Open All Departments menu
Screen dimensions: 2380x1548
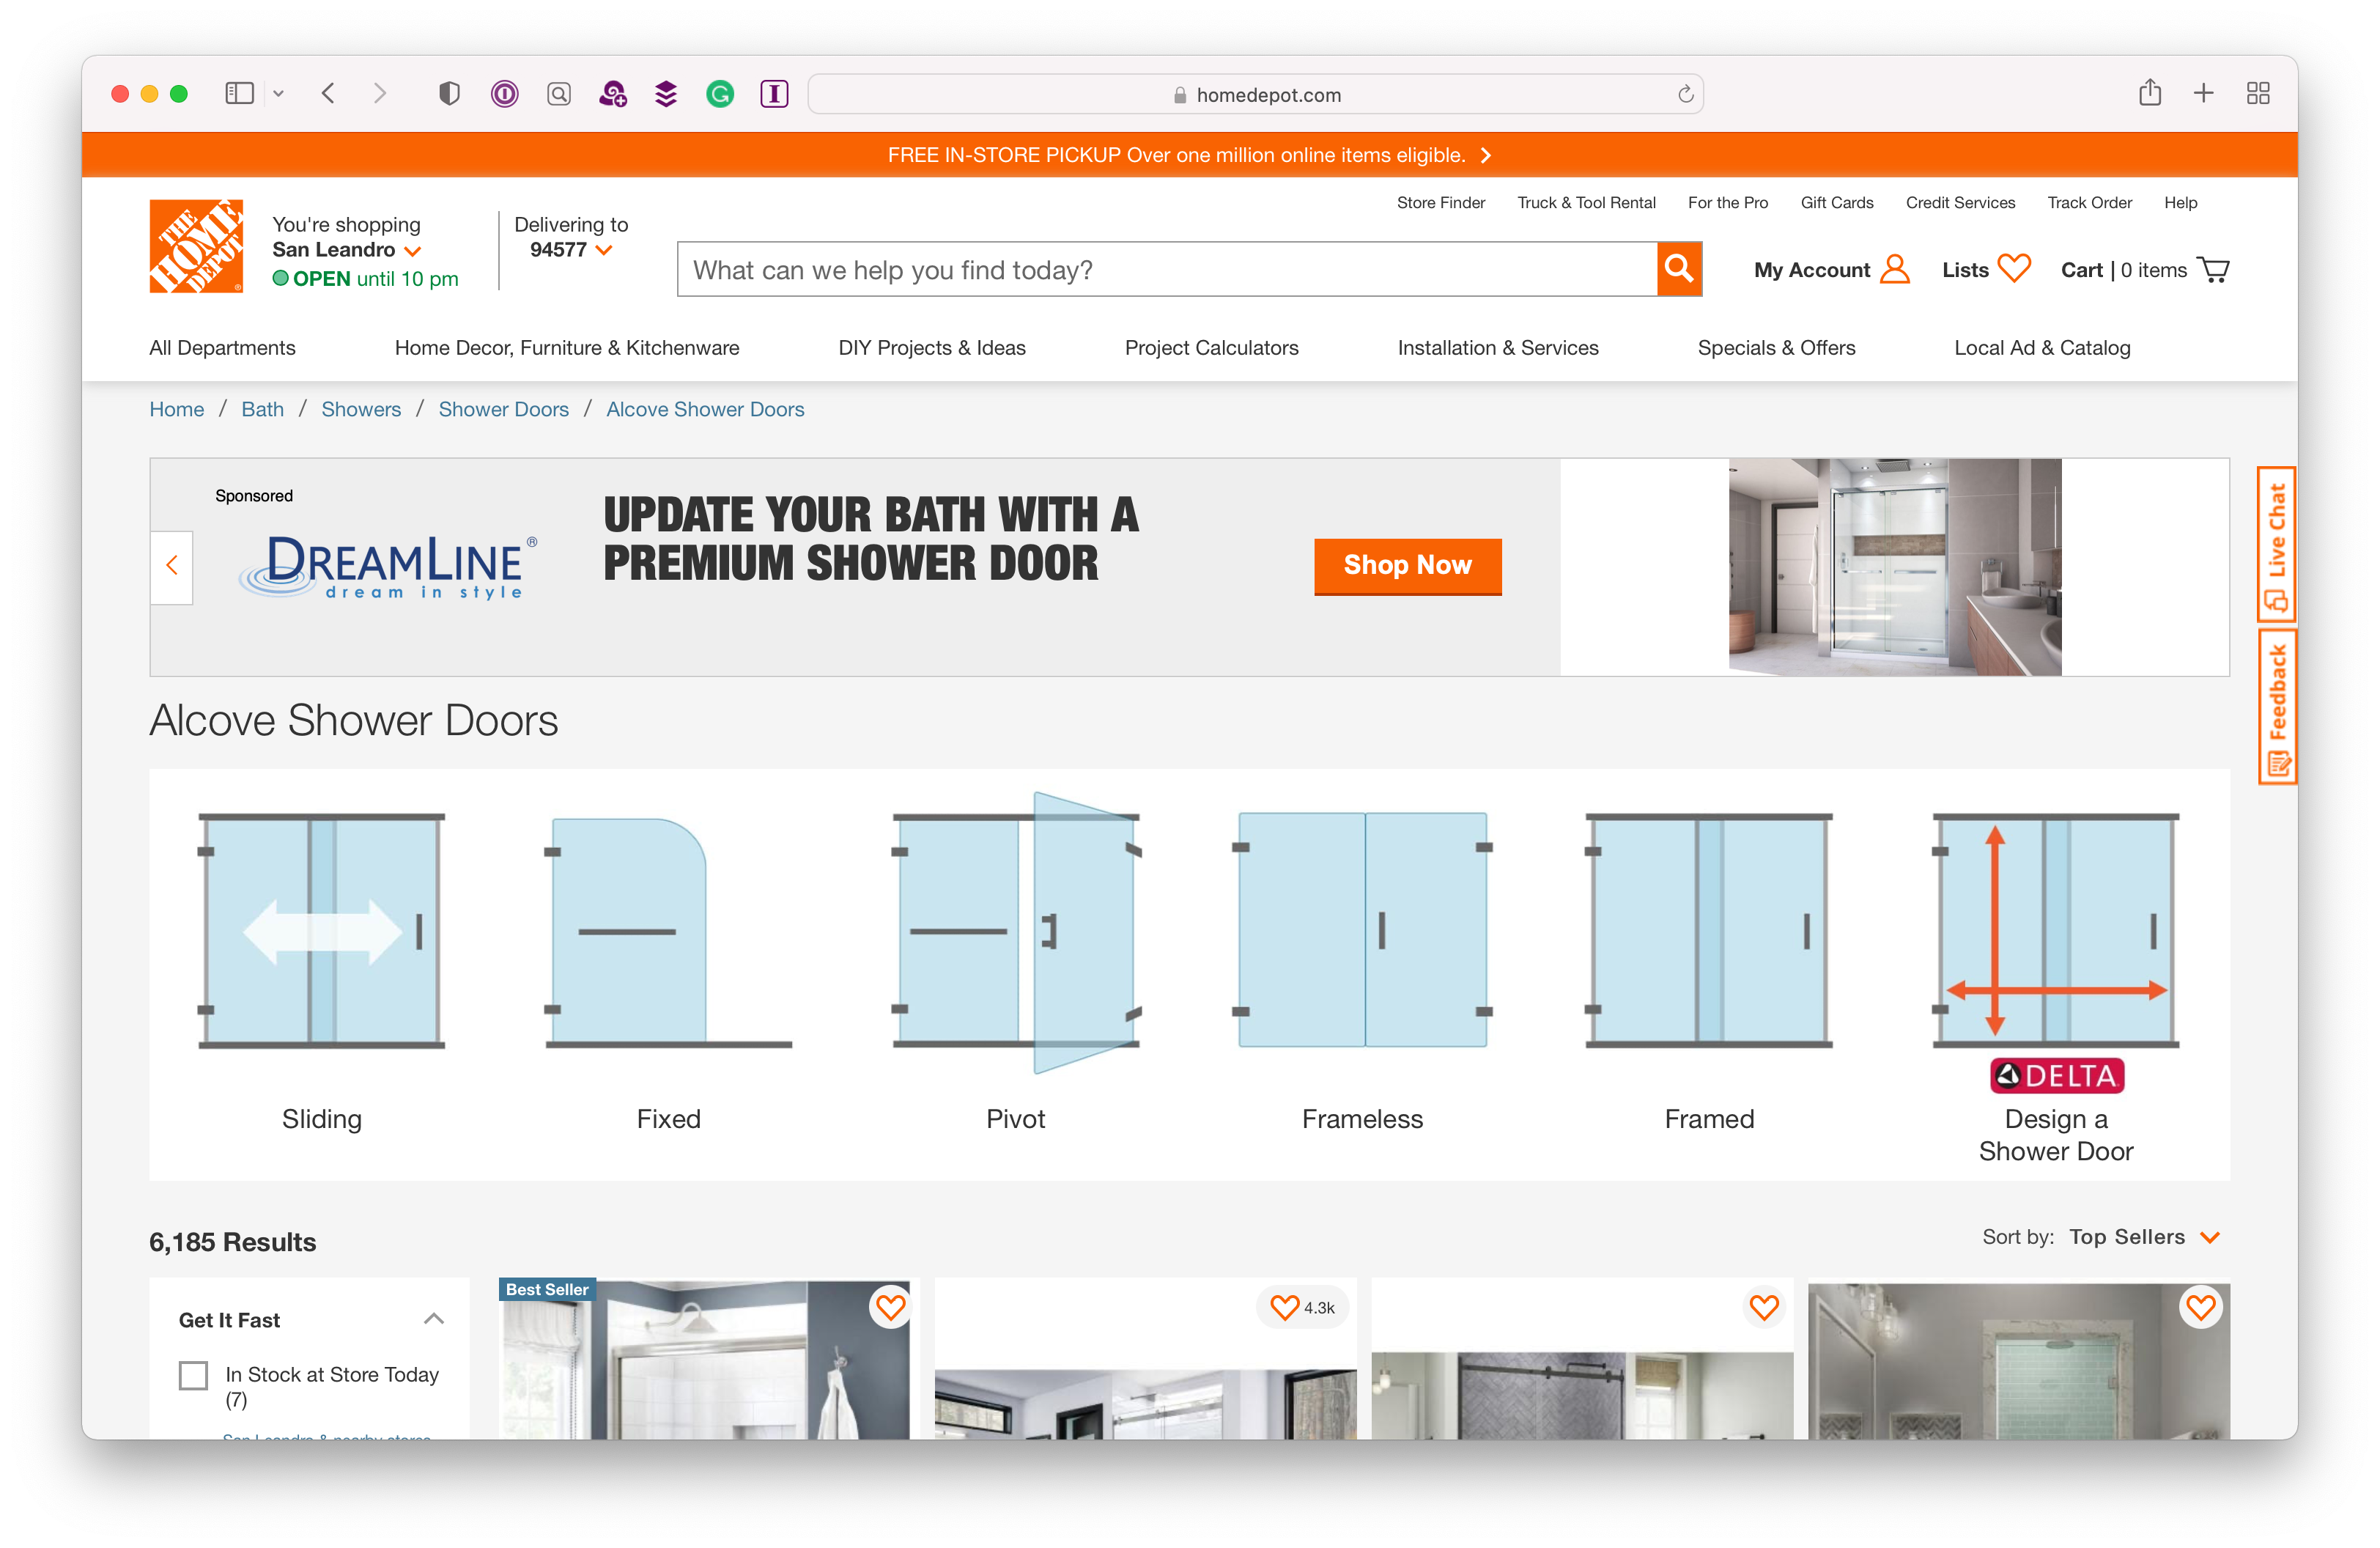tap(222, 347)
